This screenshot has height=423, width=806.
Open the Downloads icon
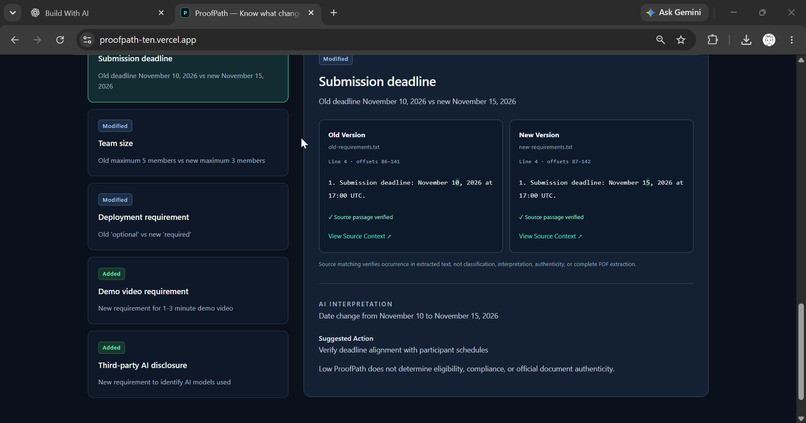[746, 40]
